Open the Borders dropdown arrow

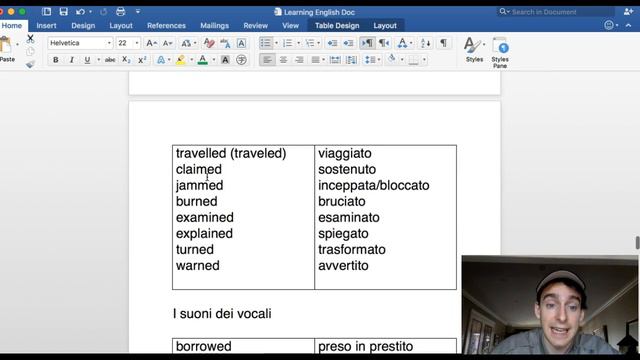click(424, 60)
